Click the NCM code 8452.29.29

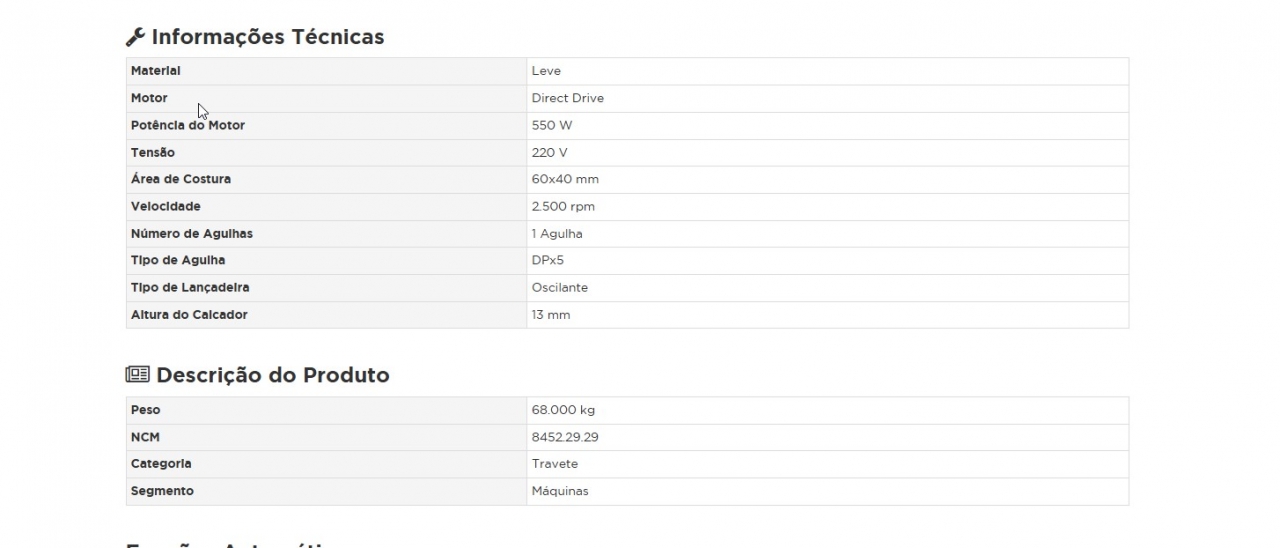pos(565,437)
